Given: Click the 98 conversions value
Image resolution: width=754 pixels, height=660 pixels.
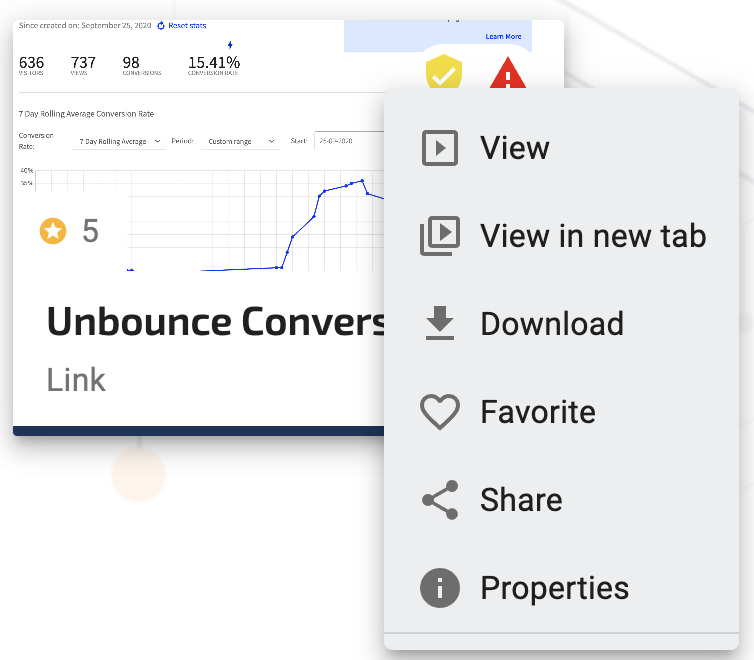Looking at the screenshot, I should click(x=131, y=62).
